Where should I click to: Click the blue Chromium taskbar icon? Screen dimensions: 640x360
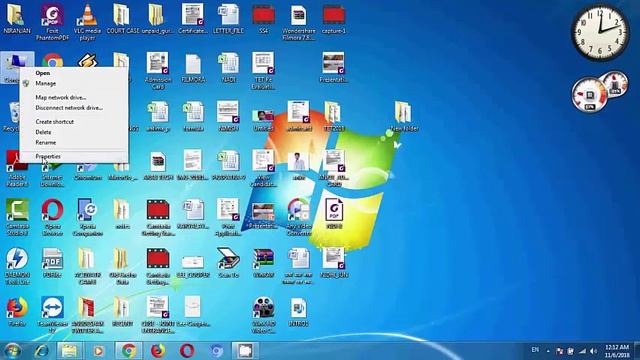click(216, 351)
